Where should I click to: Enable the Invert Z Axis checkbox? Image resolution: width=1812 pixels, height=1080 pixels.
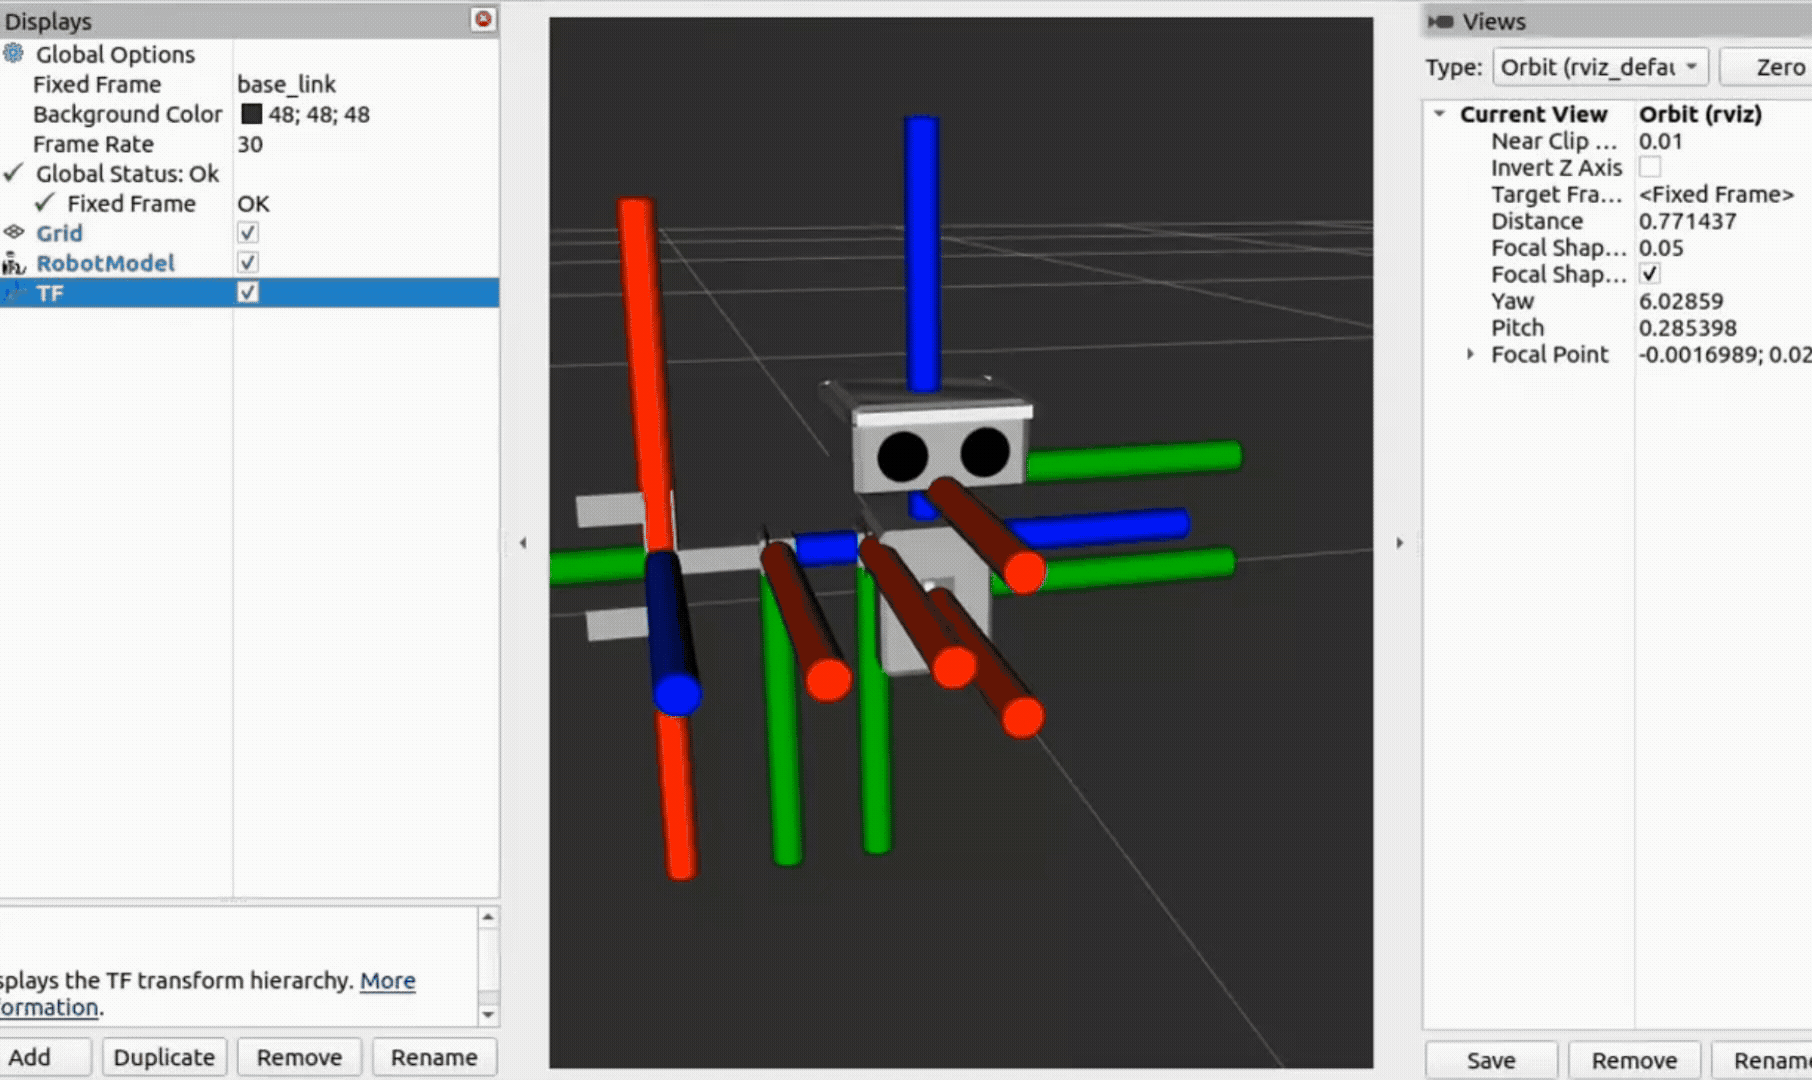coord(1650,167)
